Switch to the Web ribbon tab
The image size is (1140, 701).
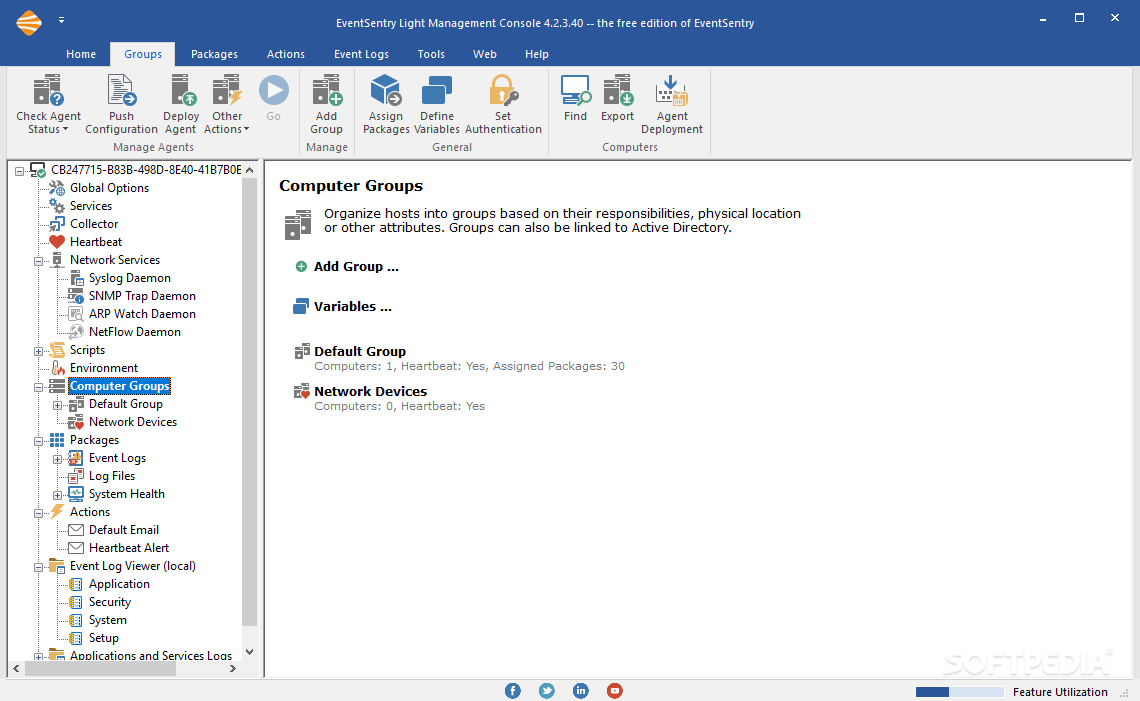[485, 54]
